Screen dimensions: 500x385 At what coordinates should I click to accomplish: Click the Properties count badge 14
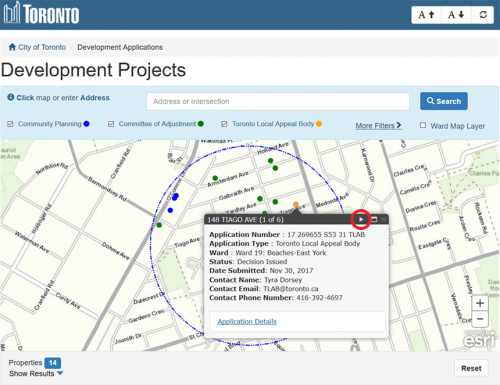(x=53, y=363)
